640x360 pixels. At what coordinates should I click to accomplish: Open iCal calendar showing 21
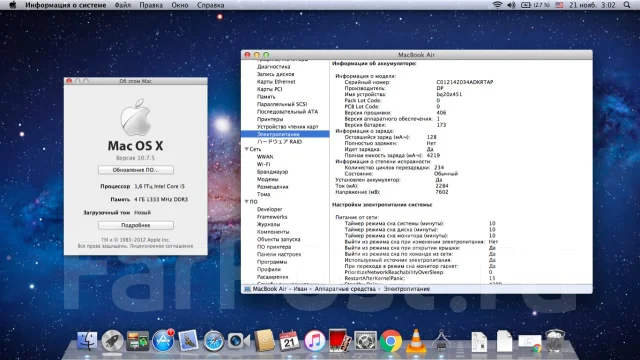[x=289, y=341]
